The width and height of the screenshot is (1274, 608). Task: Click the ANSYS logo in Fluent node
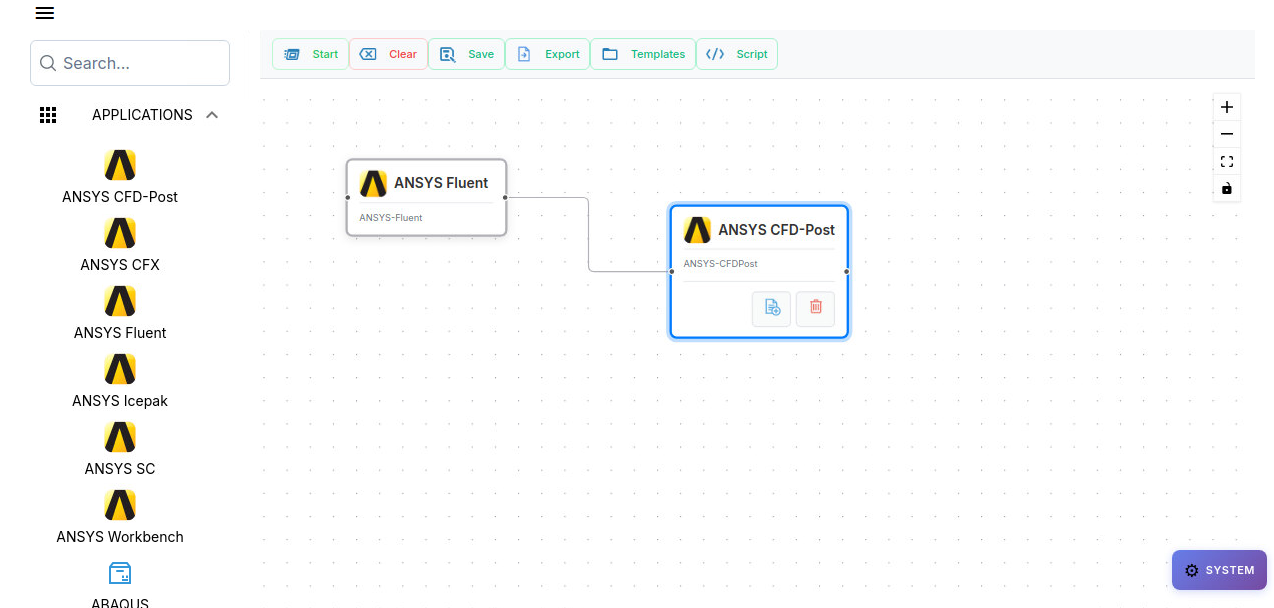(x=373, y=183)
